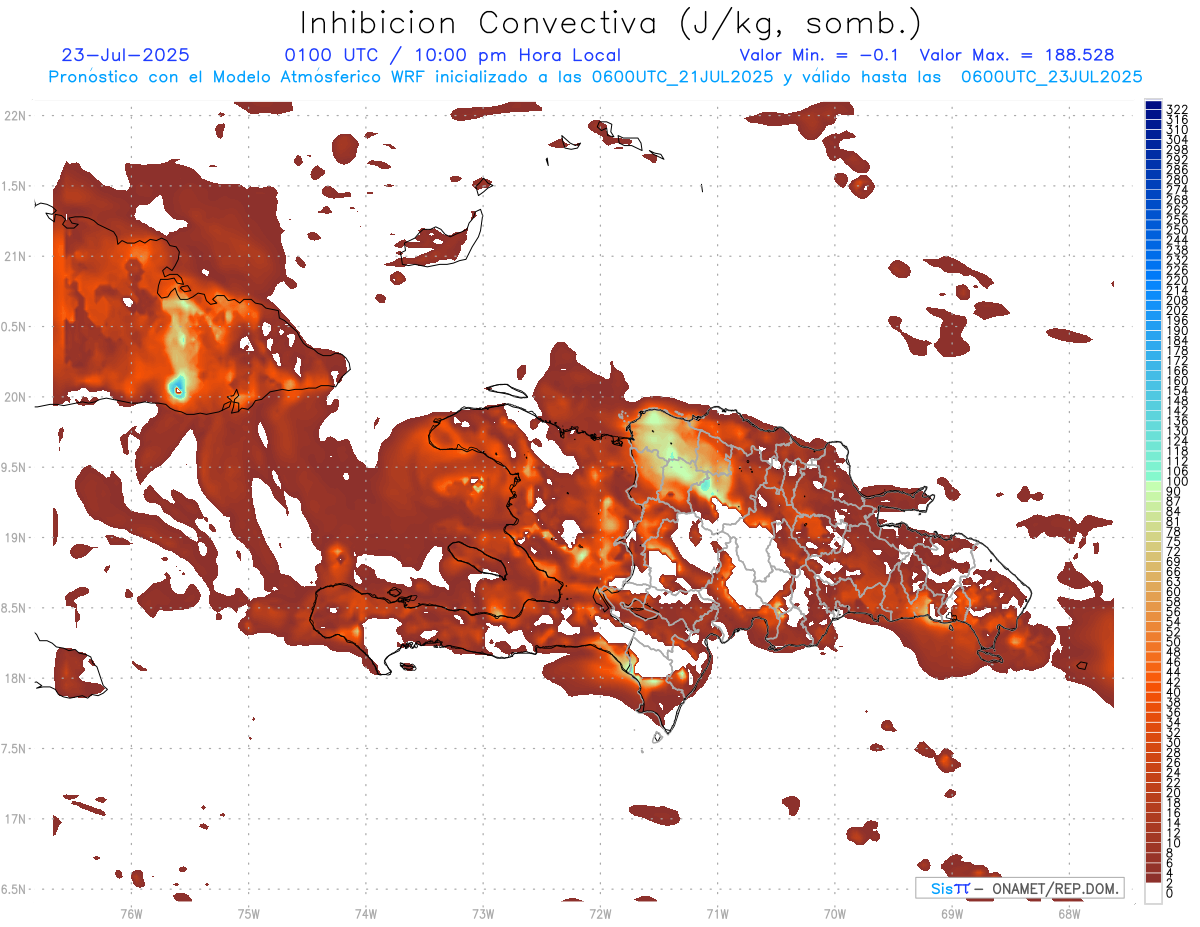Click the 'SisTT' logo text
The image size is (1200, 927).
click(950, 888)
